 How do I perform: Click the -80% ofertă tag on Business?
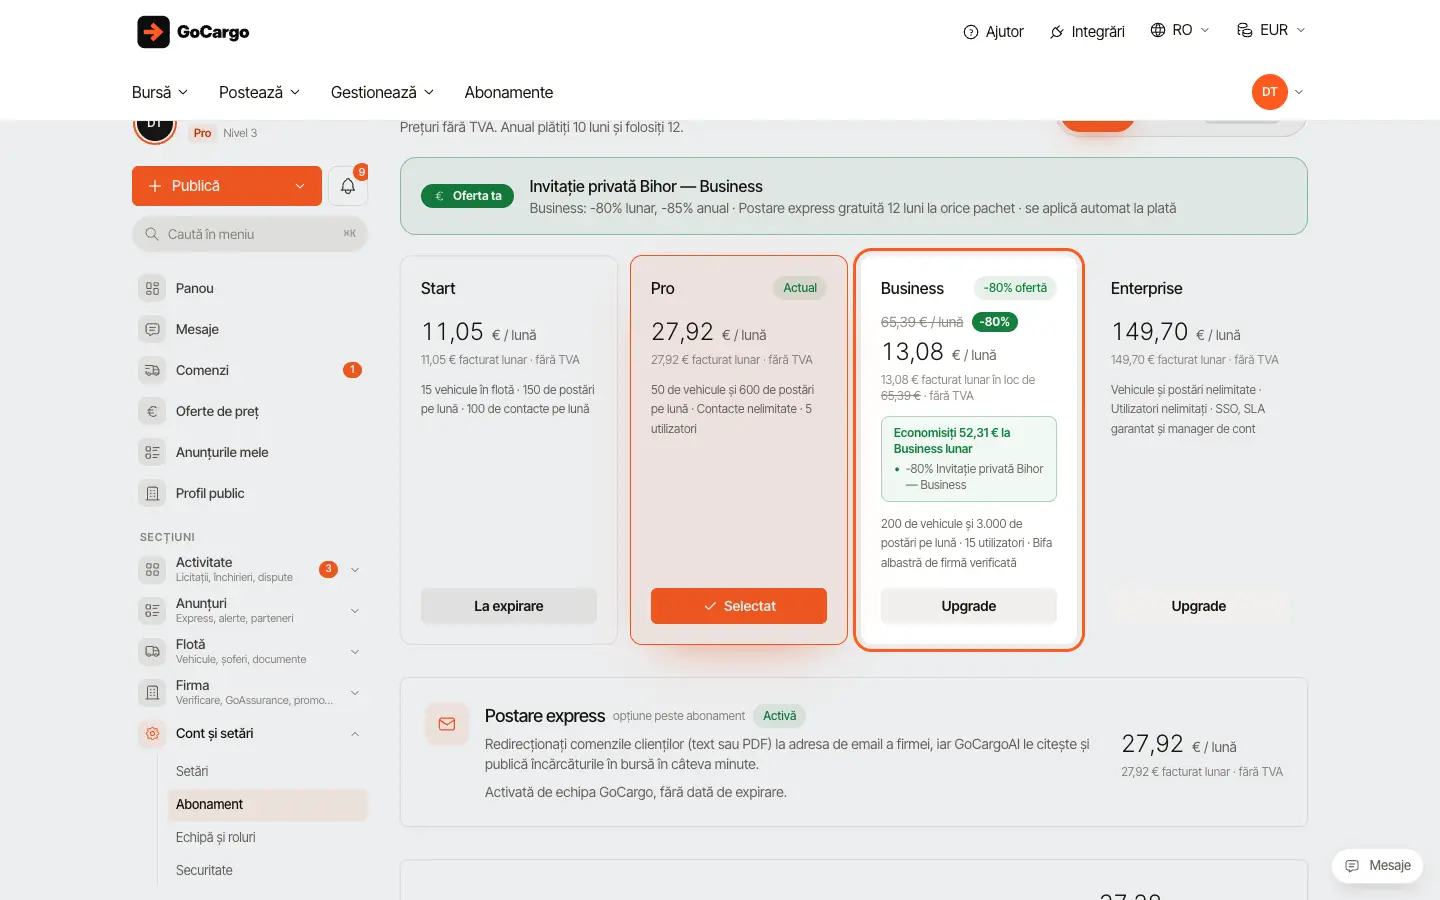click(1015, 288)
